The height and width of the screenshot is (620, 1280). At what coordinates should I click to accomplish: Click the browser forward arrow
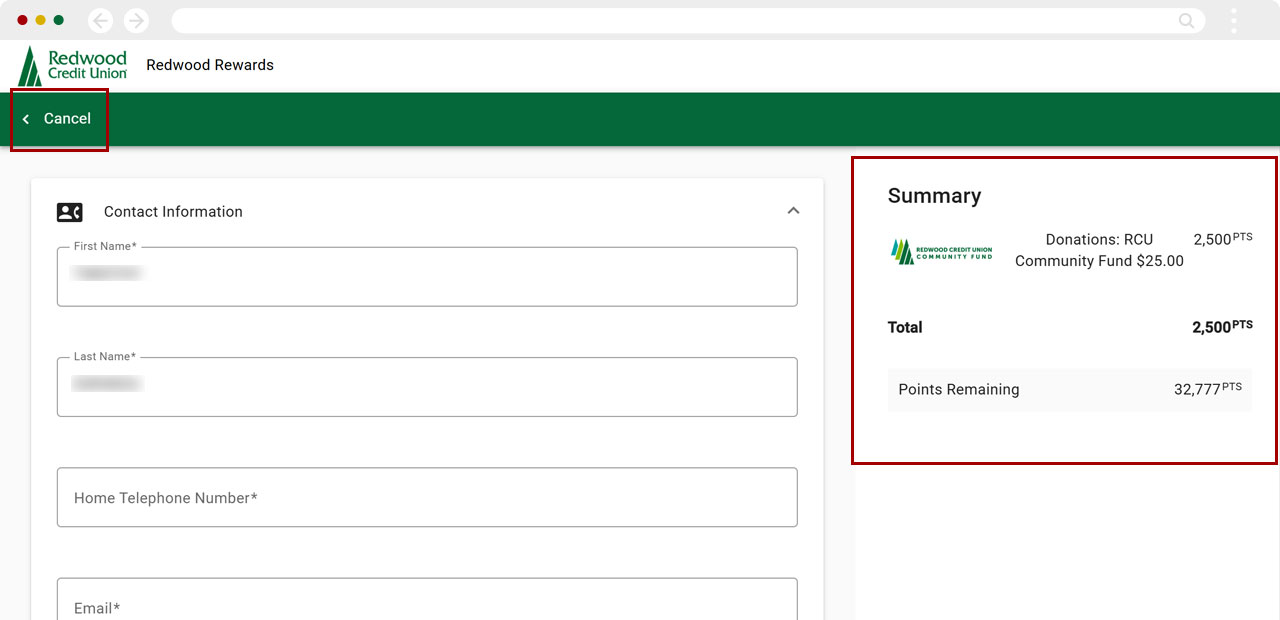pos(136,20)
